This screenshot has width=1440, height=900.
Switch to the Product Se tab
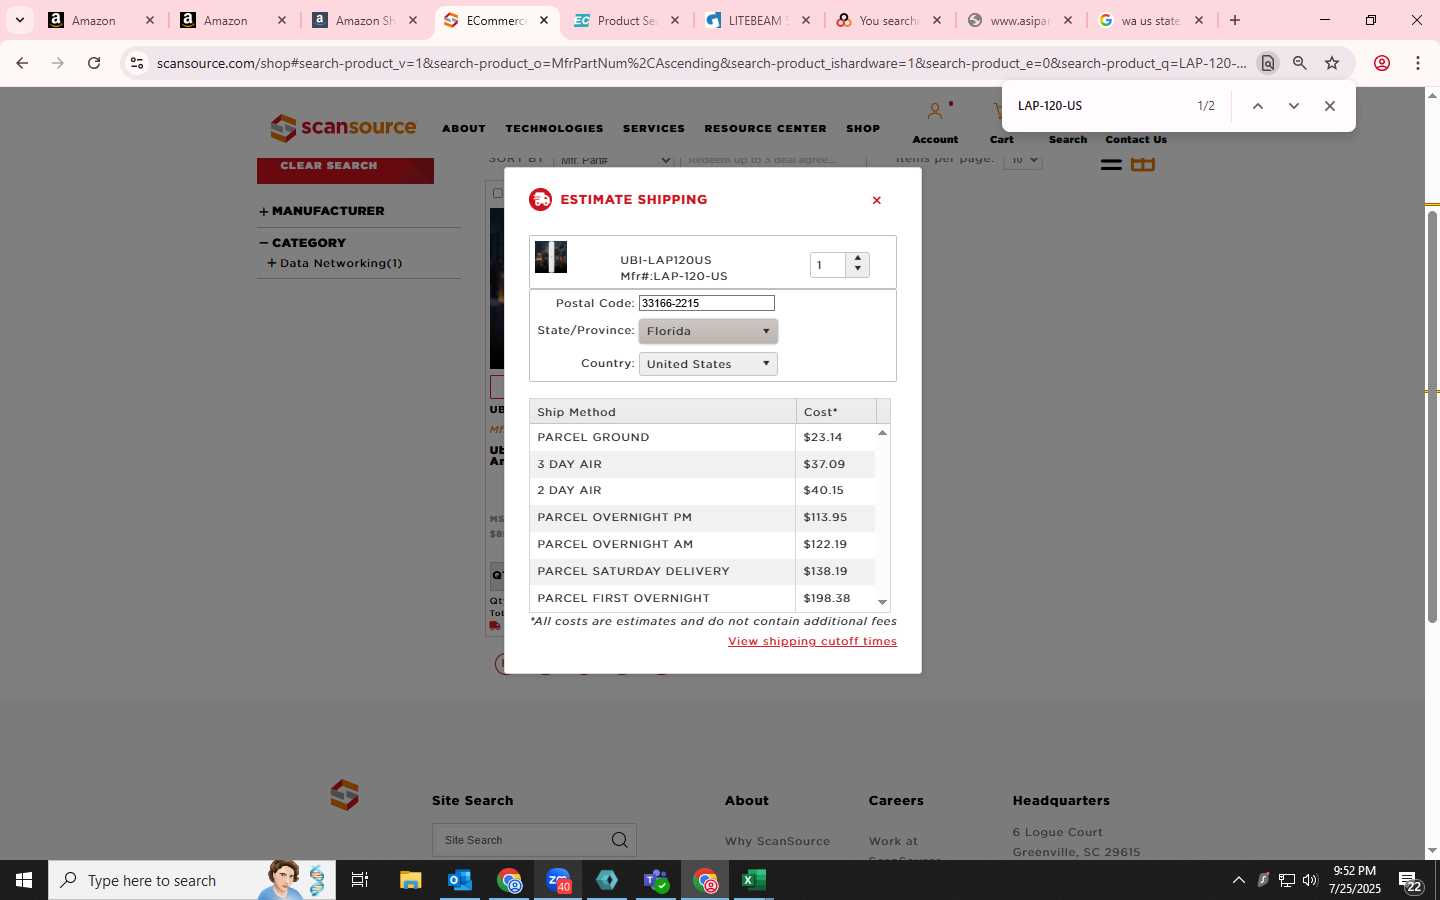click(627, 20)
